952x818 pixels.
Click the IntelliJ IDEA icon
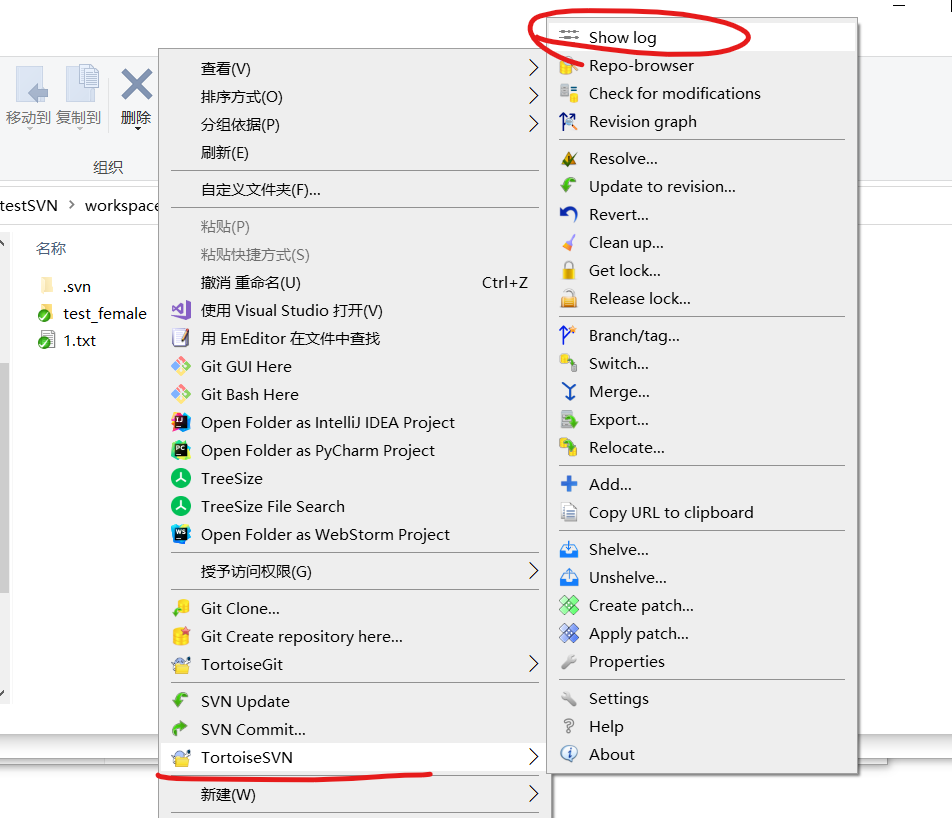[181, 422]
